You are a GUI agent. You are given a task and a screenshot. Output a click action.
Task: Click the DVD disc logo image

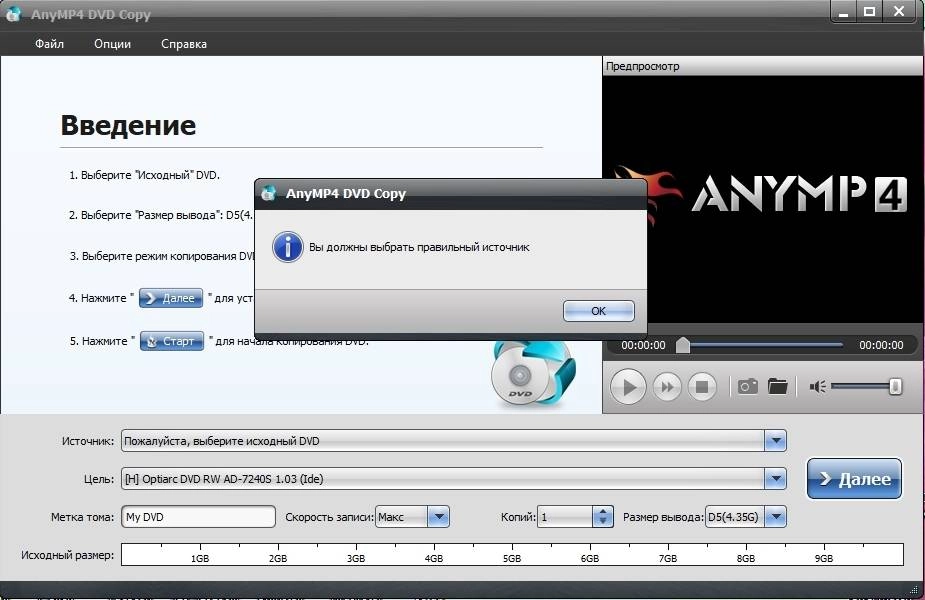(533, 374)
